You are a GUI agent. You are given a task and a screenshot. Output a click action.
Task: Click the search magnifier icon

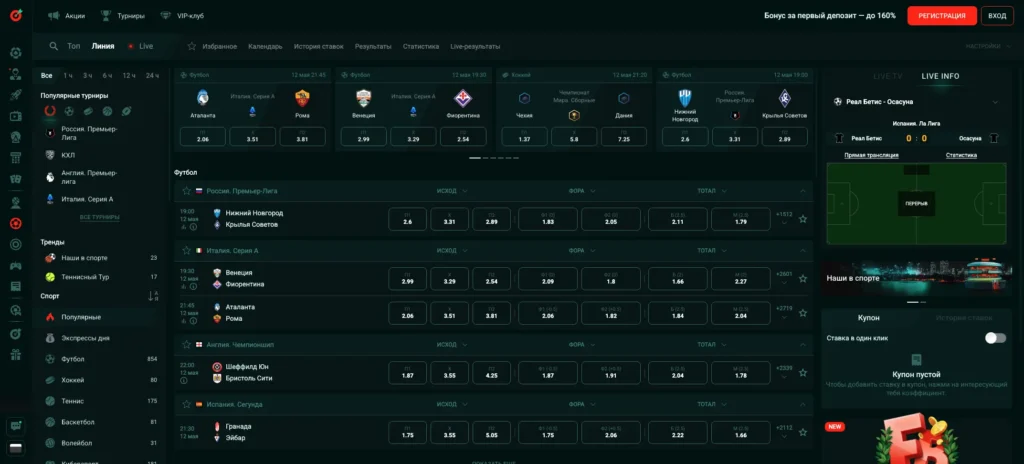coord(53,46)
